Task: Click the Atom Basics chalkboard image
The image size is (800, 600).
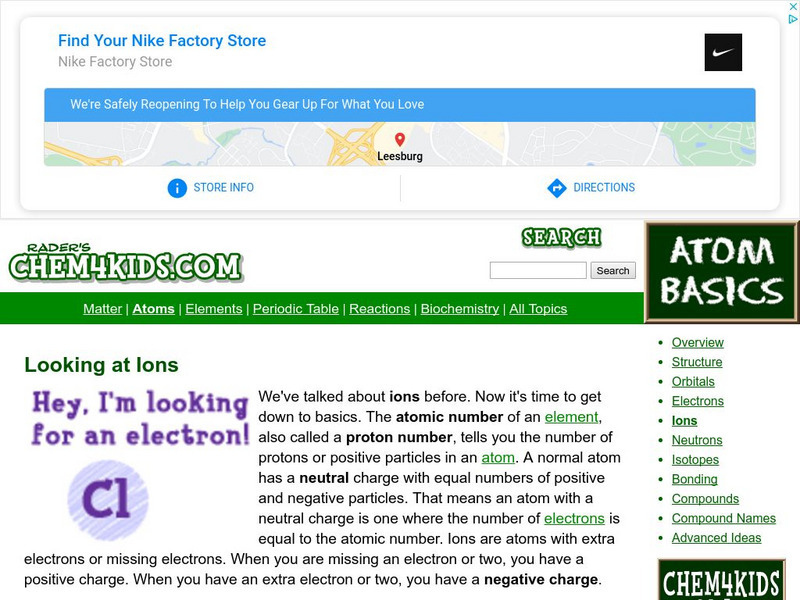Action: (721, 271)
